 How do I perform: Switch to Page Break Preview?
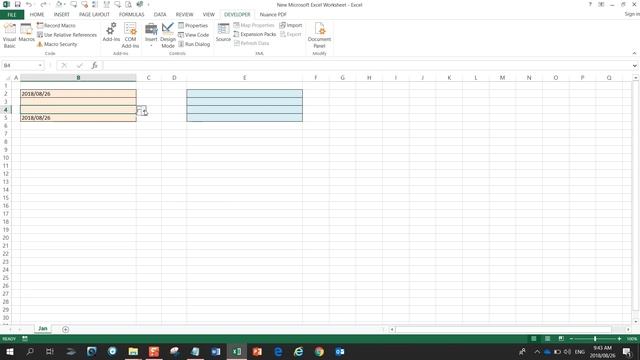[561, 338]
